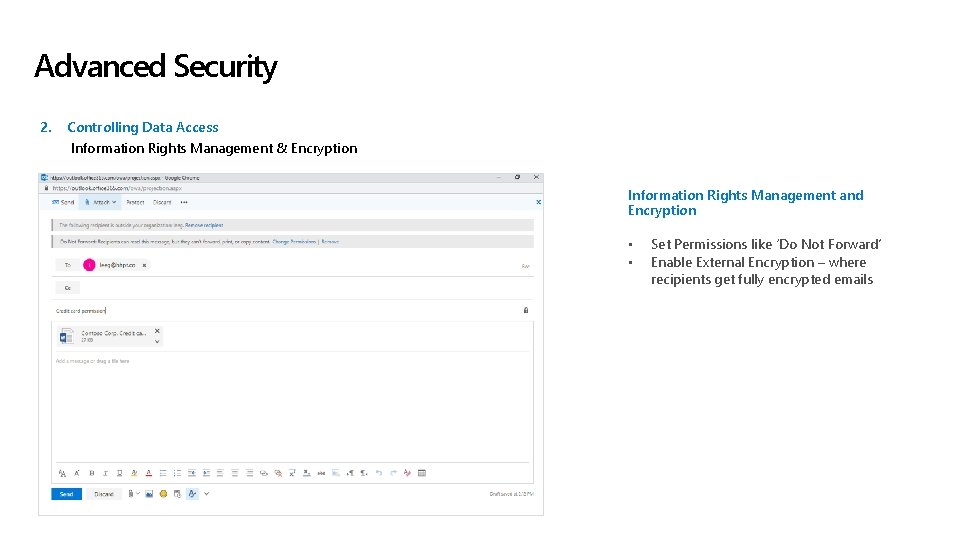Expand more options chevron beside formatting toggle

click(x=207, y=494)
